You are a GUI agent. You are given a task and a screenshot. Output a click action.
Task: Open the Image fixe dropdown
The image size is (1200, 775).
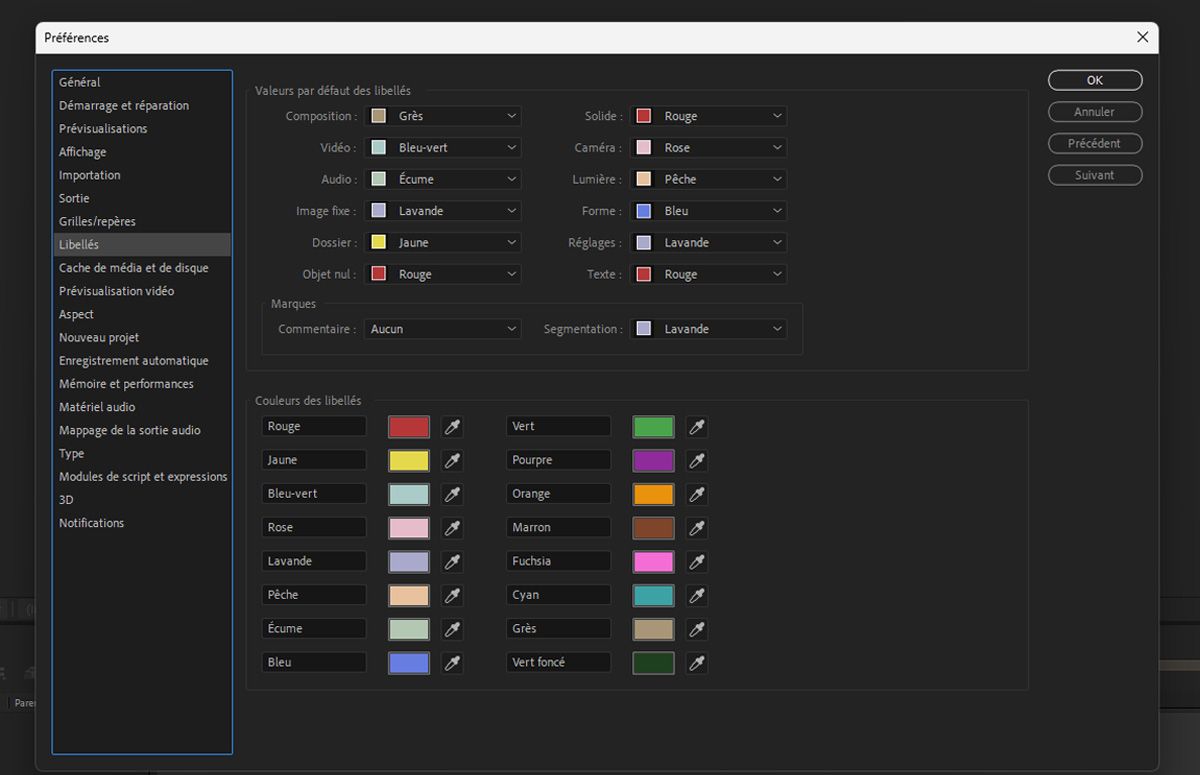(443, 211)
